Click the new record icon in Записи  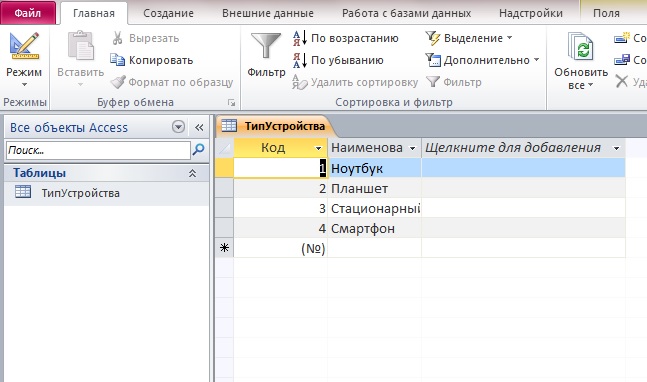coord(622,38)
